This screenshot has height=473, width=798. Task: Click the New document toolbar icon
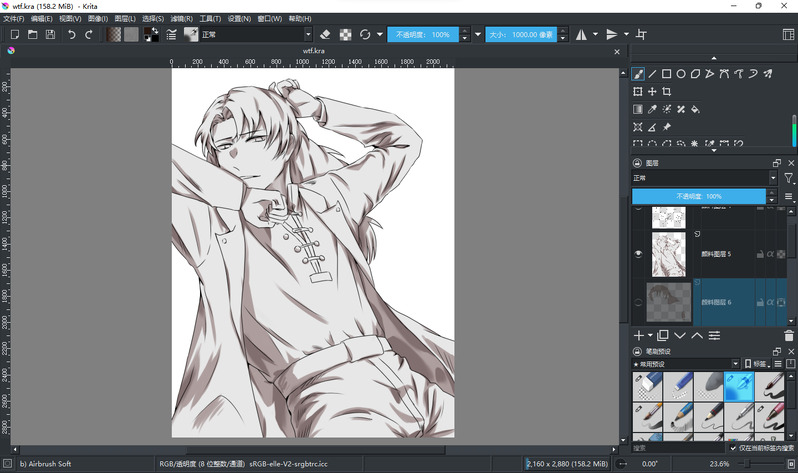coord(15,35)
